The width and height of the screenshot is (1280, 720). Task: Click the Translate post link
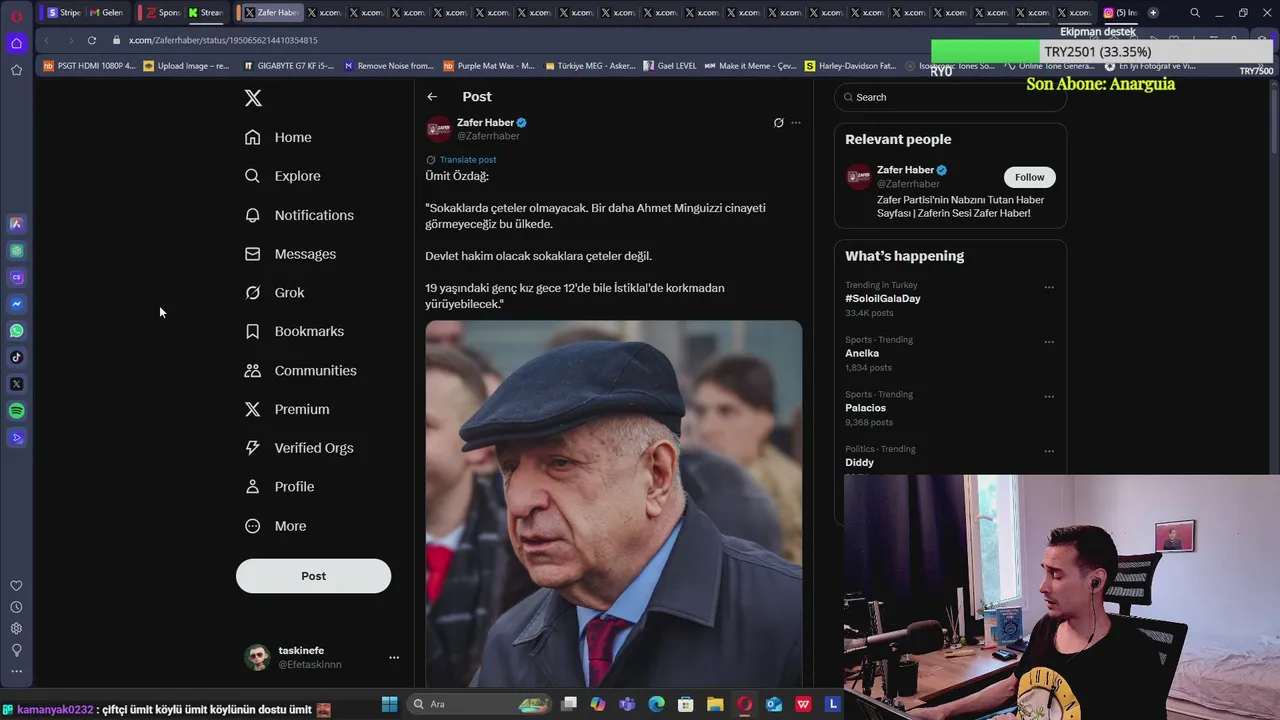point(467,160)
